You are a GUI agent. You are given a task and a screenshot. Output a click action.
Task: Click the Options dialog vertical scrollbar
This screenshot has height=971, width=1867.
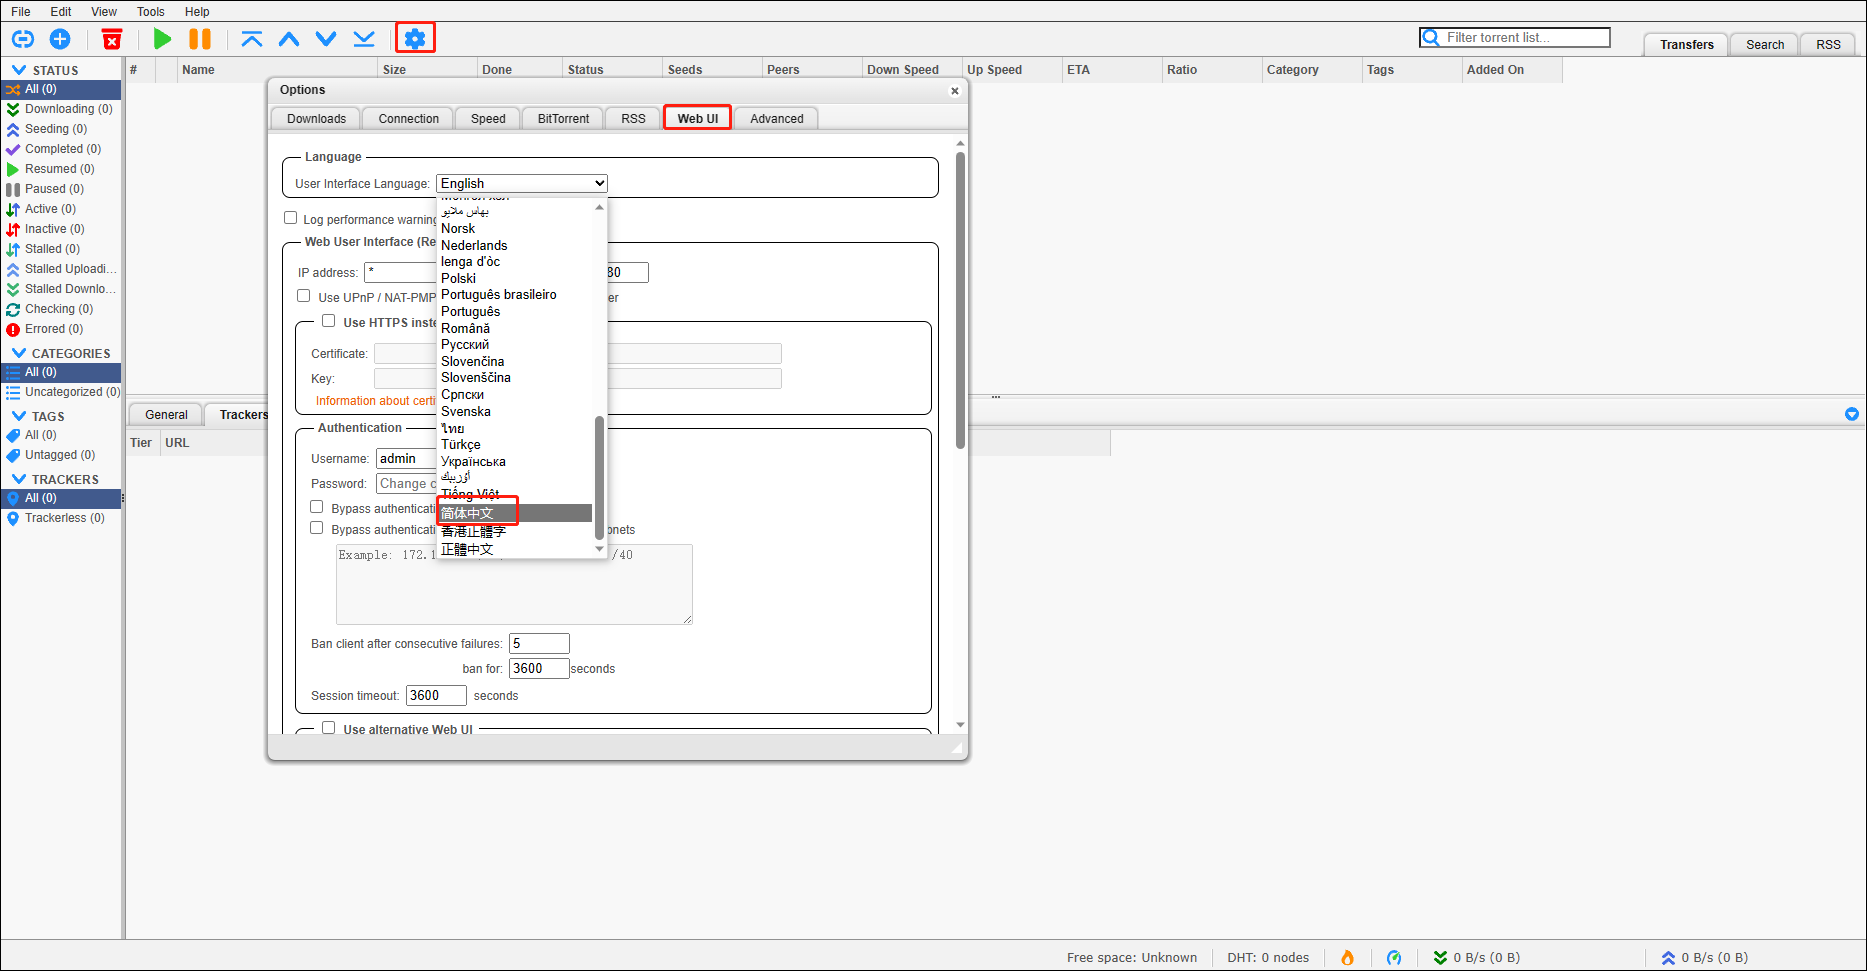click(960, 300)
